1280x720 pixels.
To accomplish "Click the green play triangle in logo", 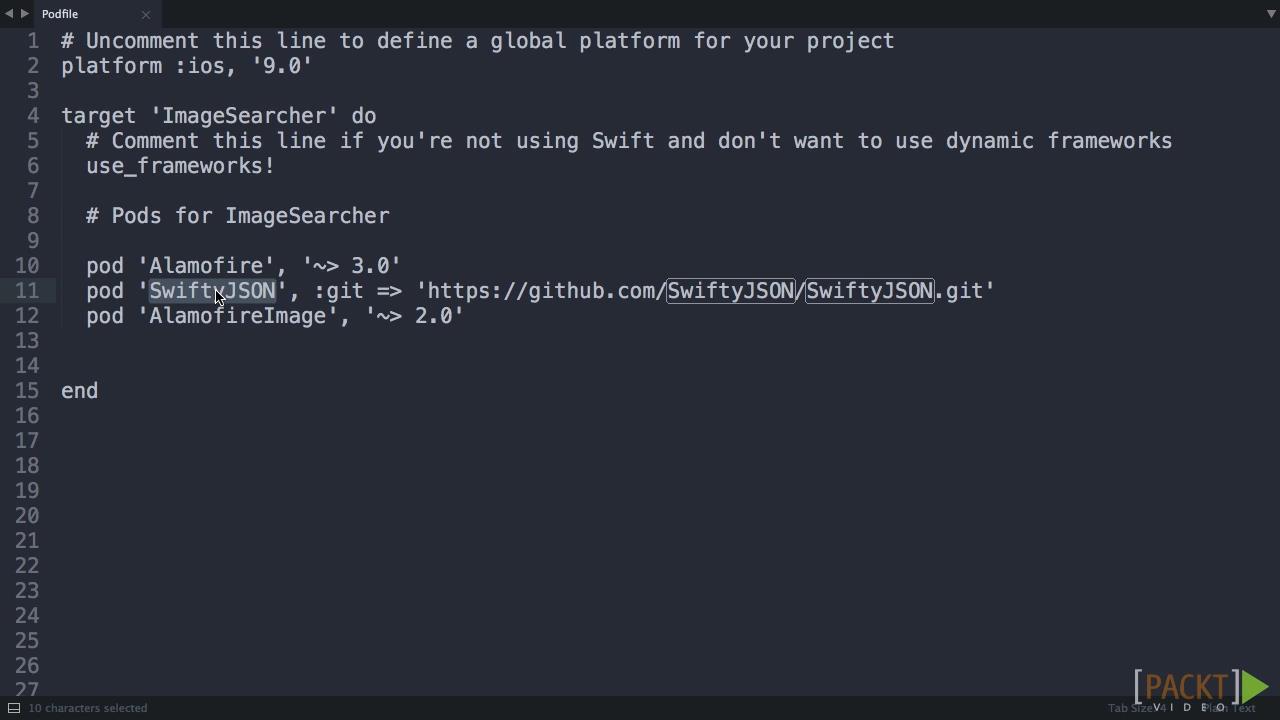I will [x=1255, y=686].
